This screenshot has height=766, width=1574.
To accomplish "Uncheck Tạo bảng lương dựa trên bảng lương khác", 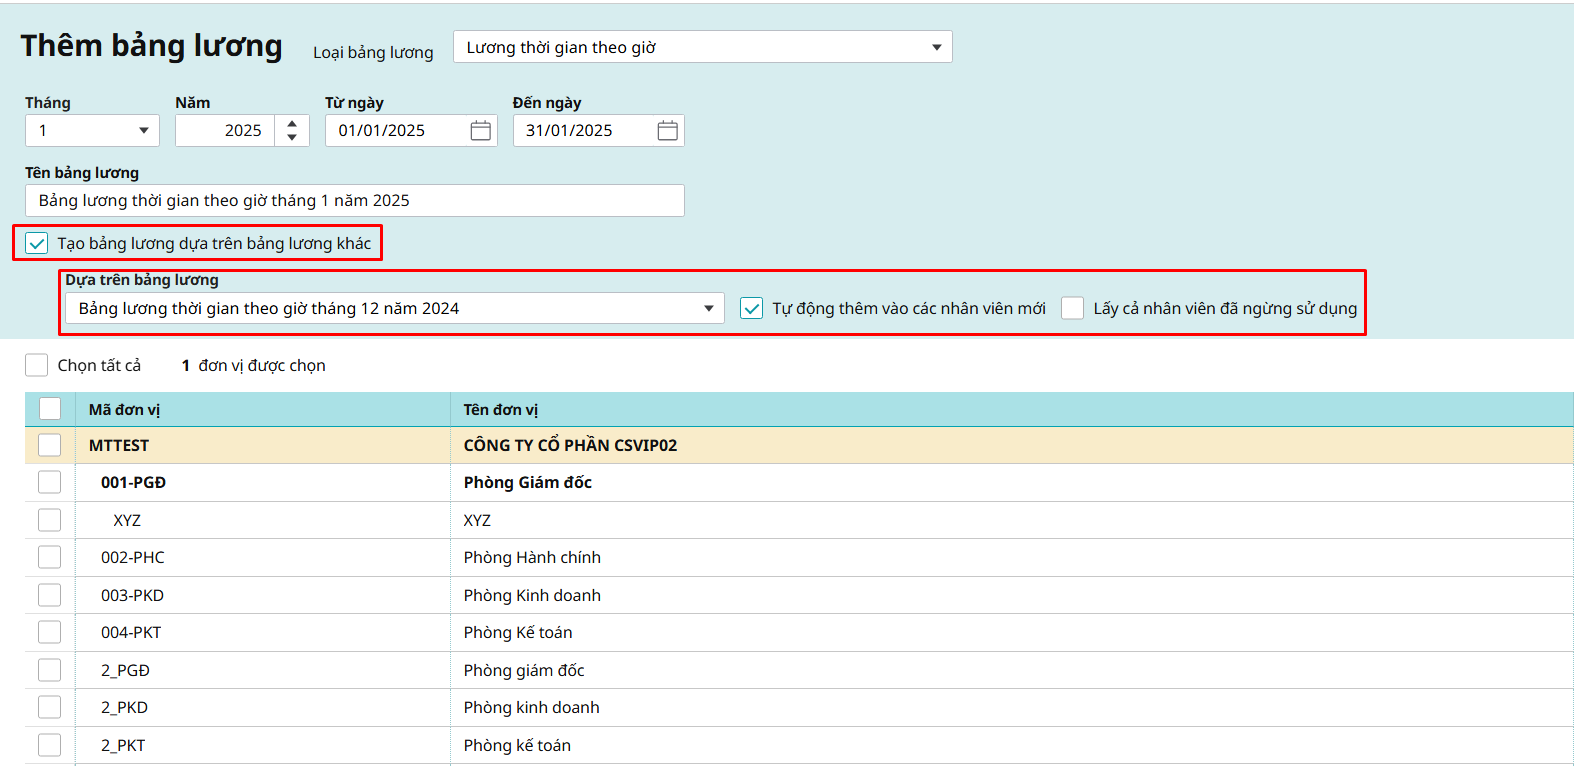I will coord(37,243).
